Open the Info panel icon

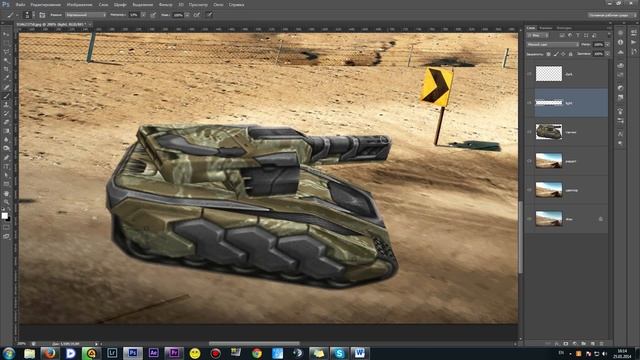(x=620, y=42)
